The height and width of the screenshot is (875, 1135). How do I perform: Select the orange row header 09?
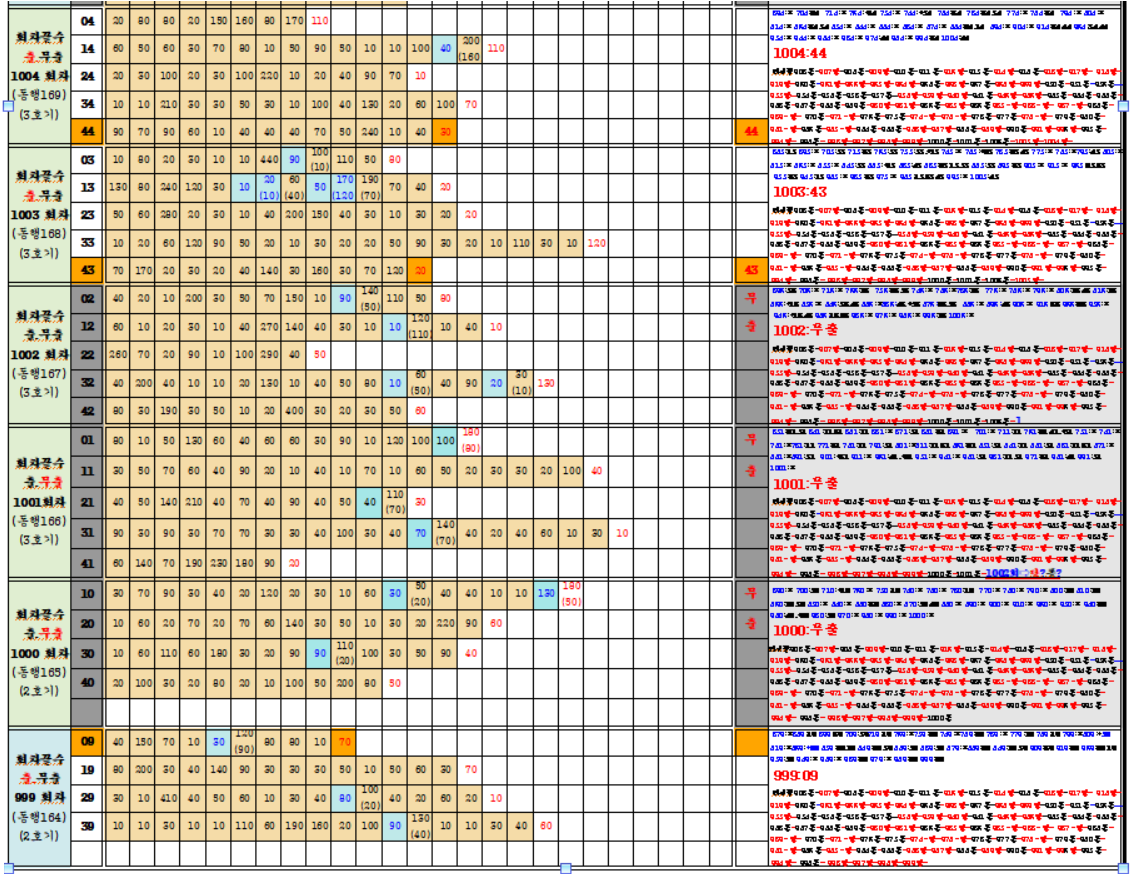(87, 742)
